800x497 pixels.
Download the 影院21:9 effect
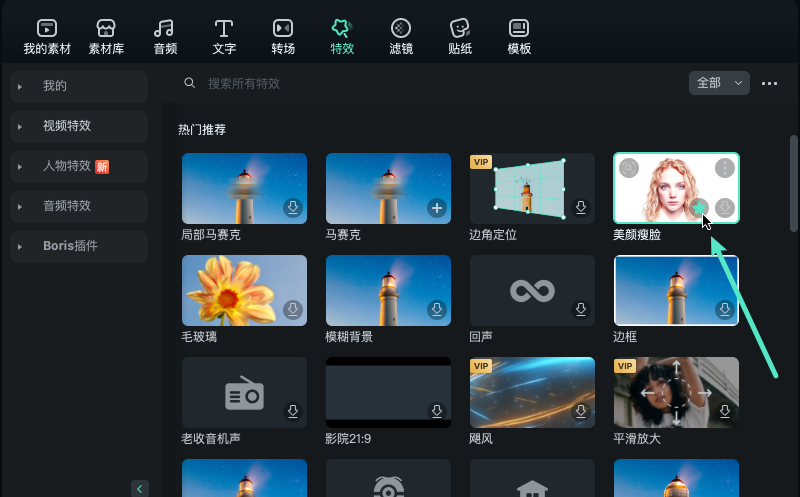click(x=437, y=412)
